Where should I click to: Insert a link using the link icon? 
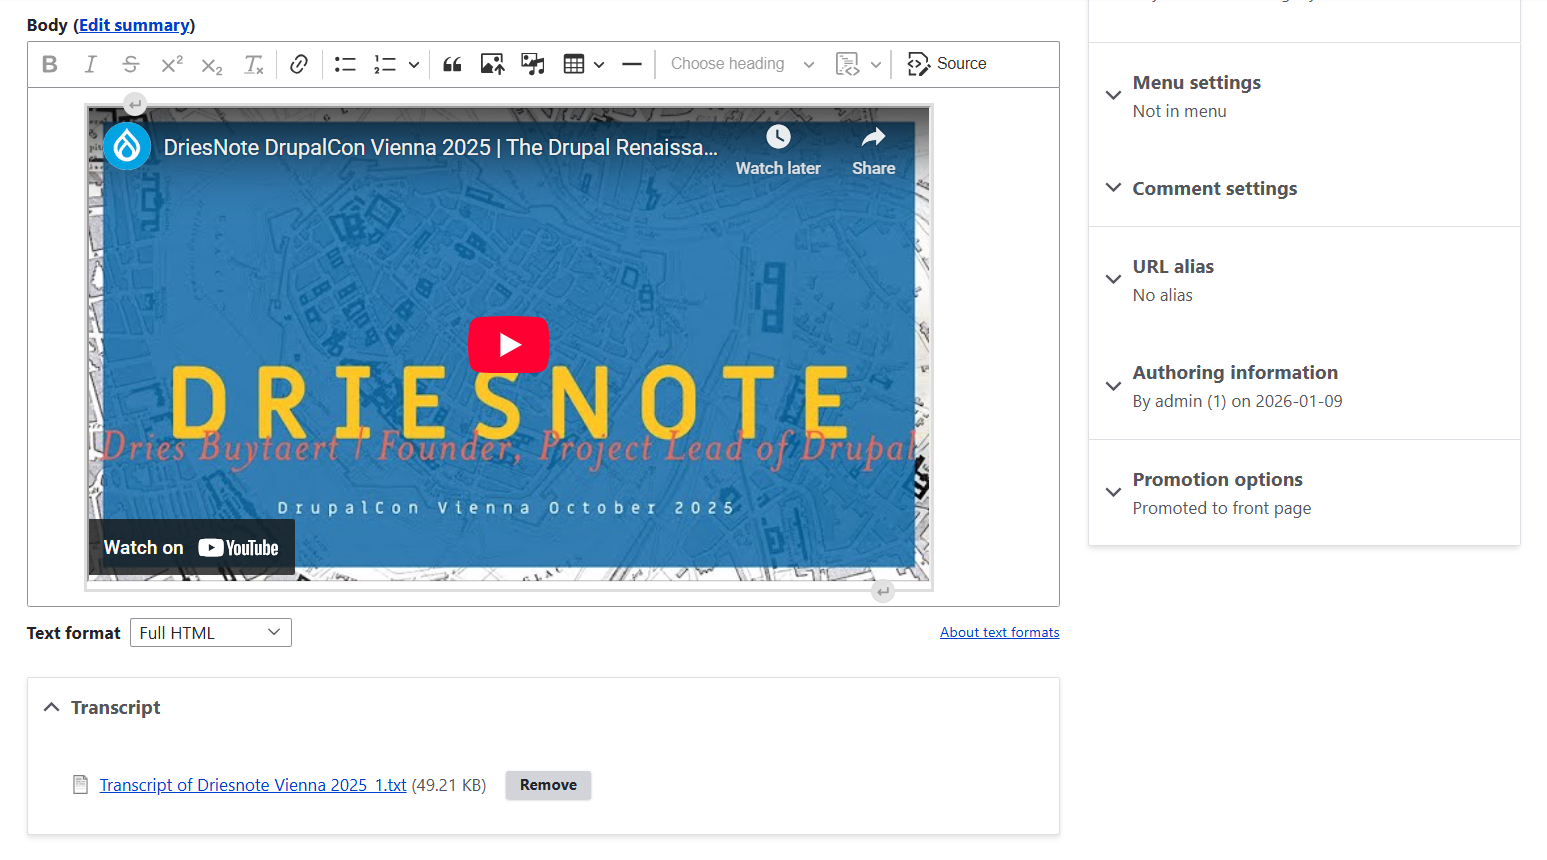298,64
